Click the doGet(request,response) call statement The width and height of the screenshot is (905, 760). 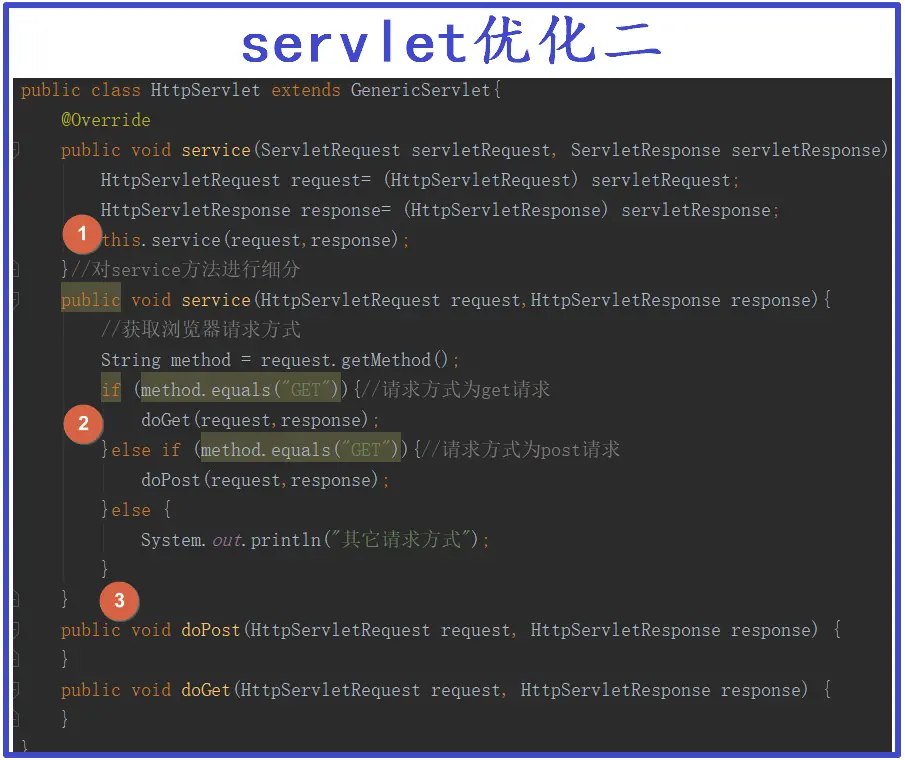(260, 420)
